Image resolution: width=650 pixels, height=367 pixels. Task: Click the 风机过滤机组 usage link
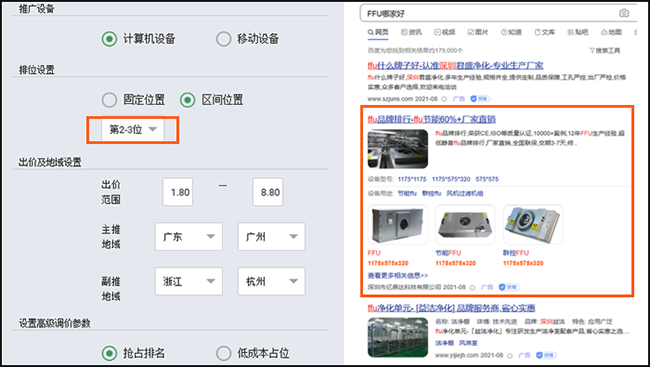[465, 194]
